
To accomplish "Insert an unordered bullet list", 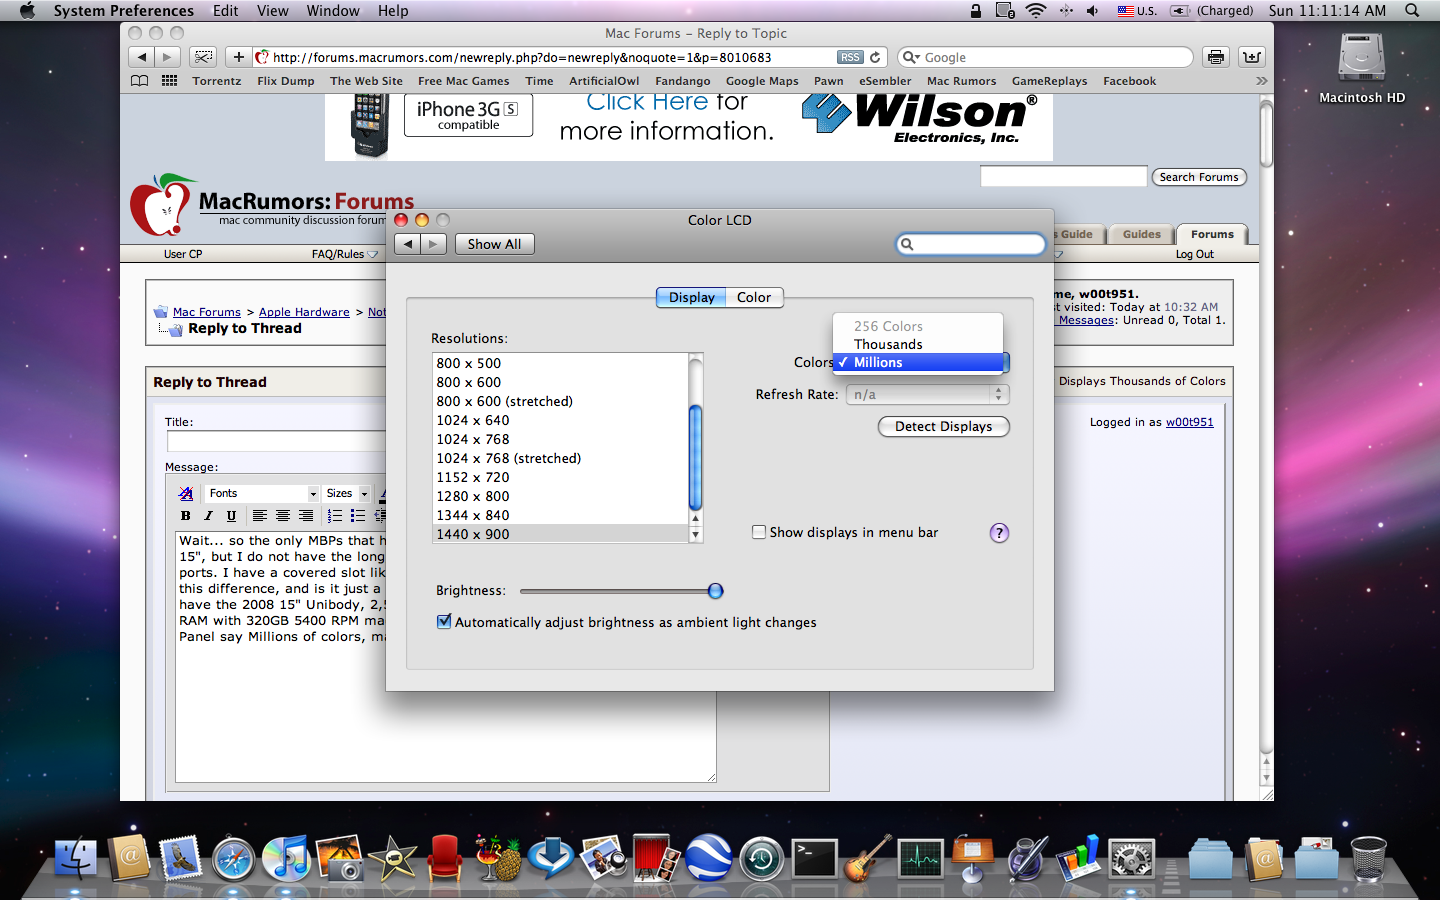I will click(358, 516).
